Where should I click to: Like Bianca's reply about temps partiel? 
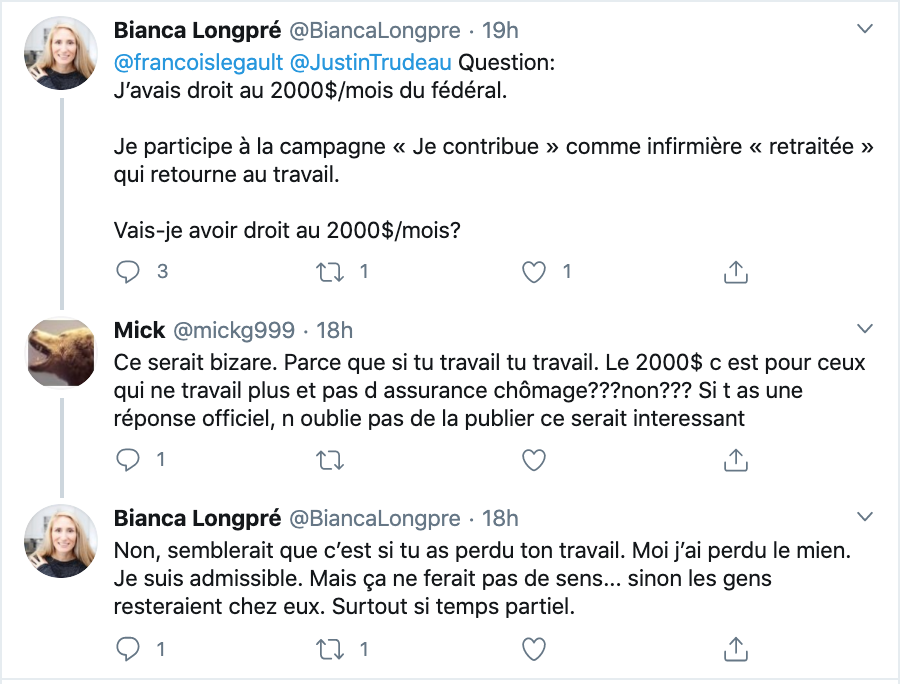tap(534, 649)
